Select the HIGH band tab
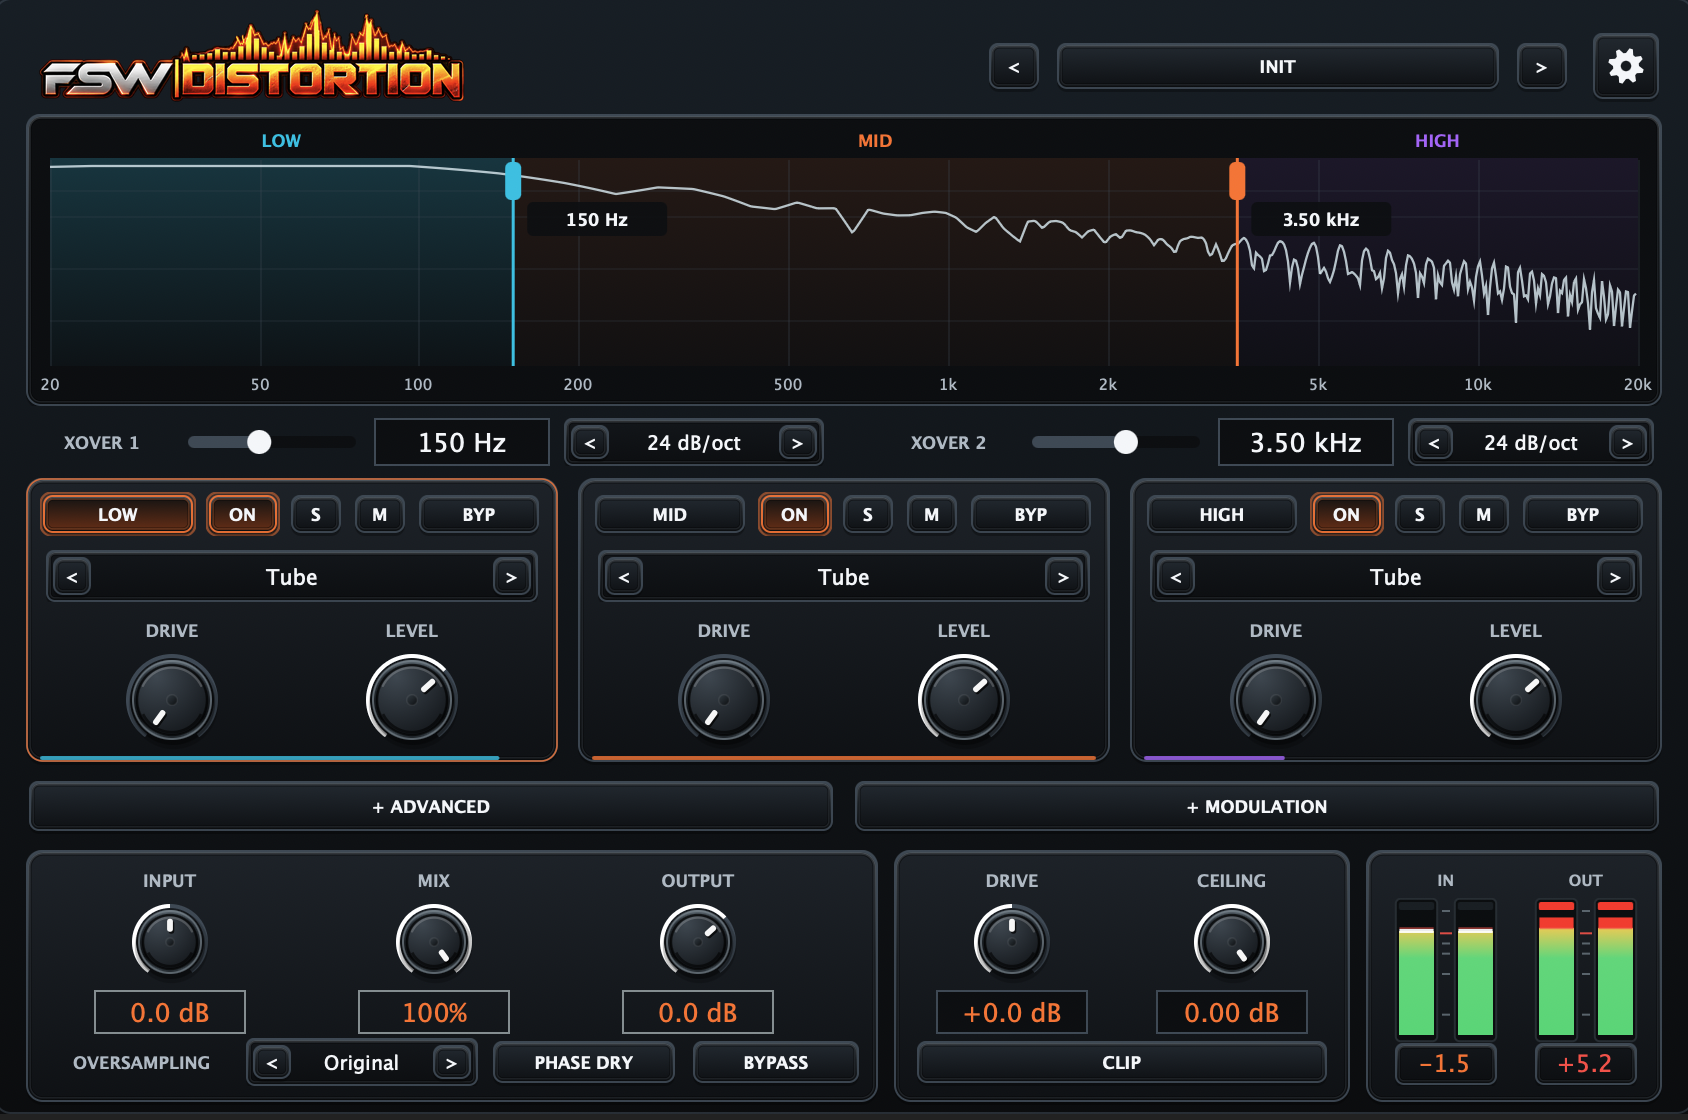 pyautogui.click(x=1222, y=514)
